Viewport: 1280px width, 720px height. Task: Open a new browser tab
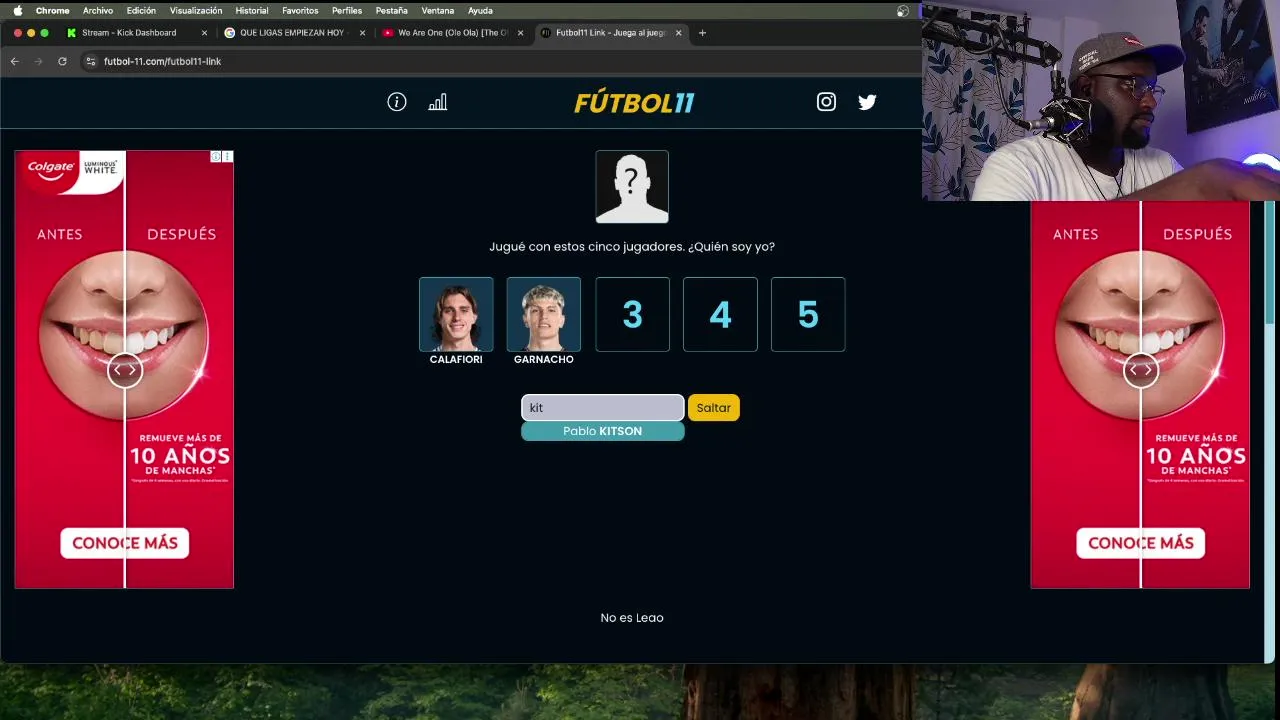point(702,33)
